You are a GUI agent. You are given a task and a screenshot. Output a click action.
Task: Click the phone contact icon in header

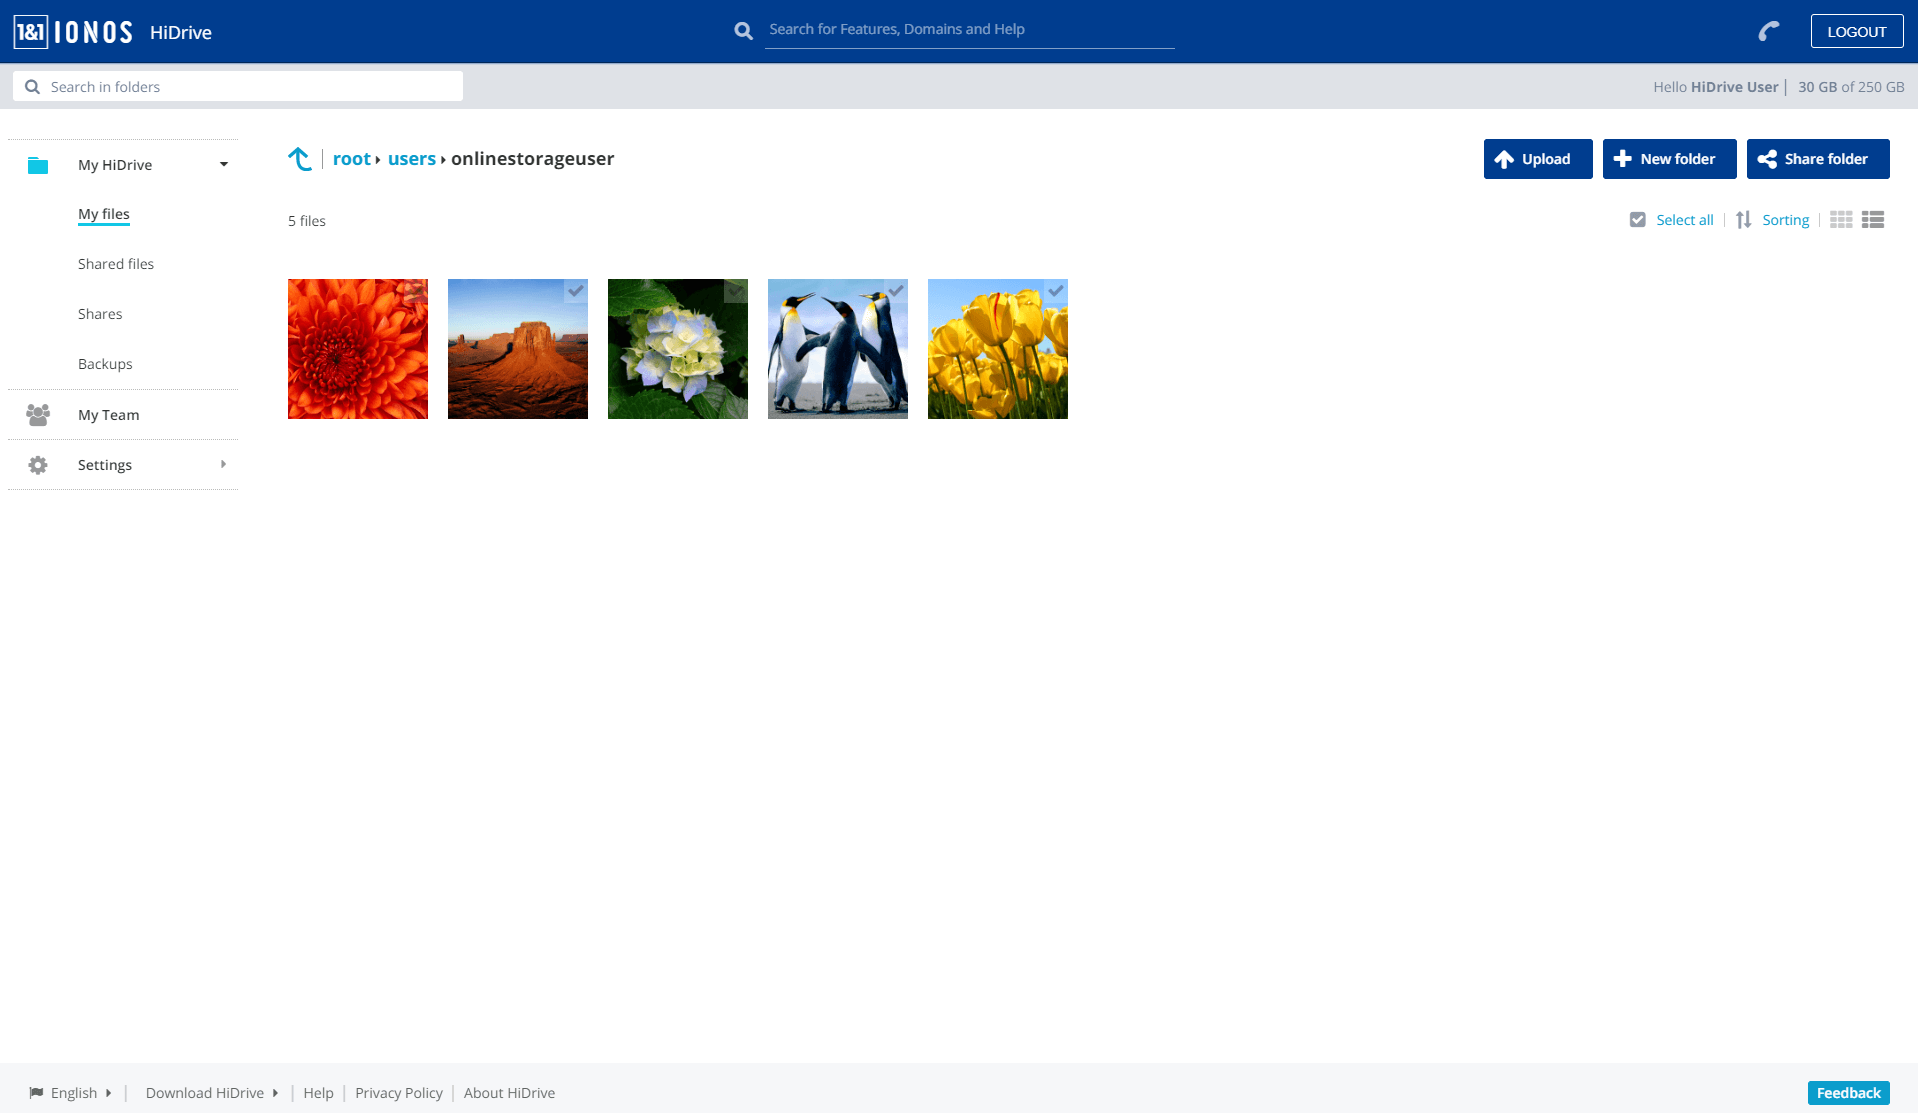click(1769, 32)
